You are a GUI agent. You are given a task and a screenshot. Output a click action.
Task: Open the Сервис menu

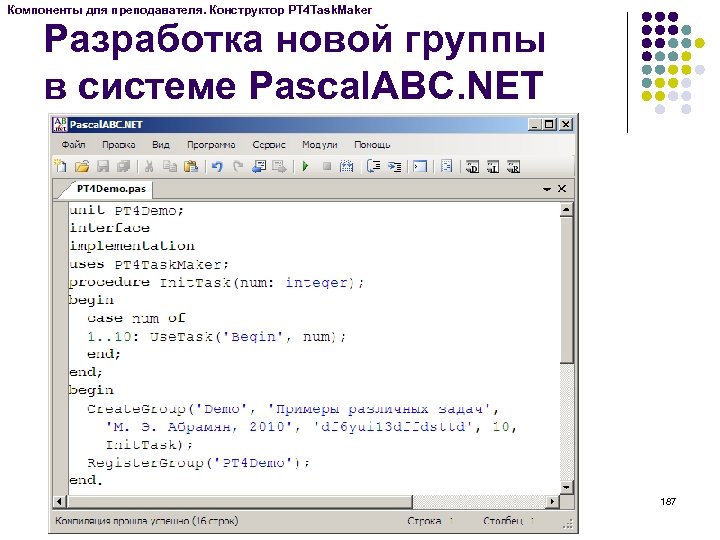click(269, 145)
